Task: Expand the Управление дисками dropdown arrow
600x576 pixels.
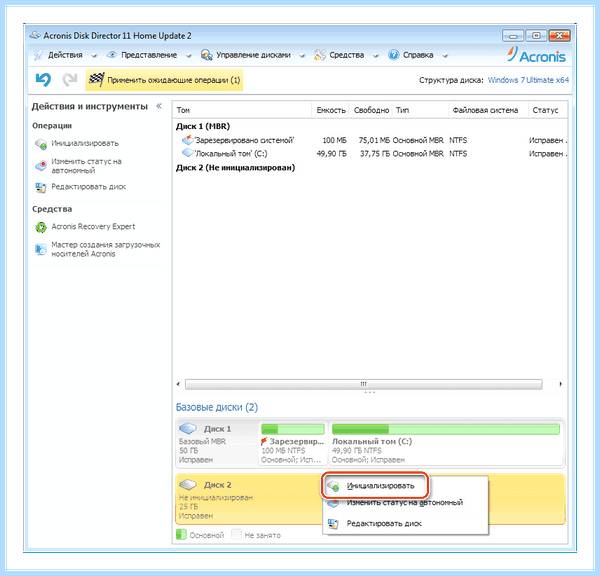Action: 302,56
